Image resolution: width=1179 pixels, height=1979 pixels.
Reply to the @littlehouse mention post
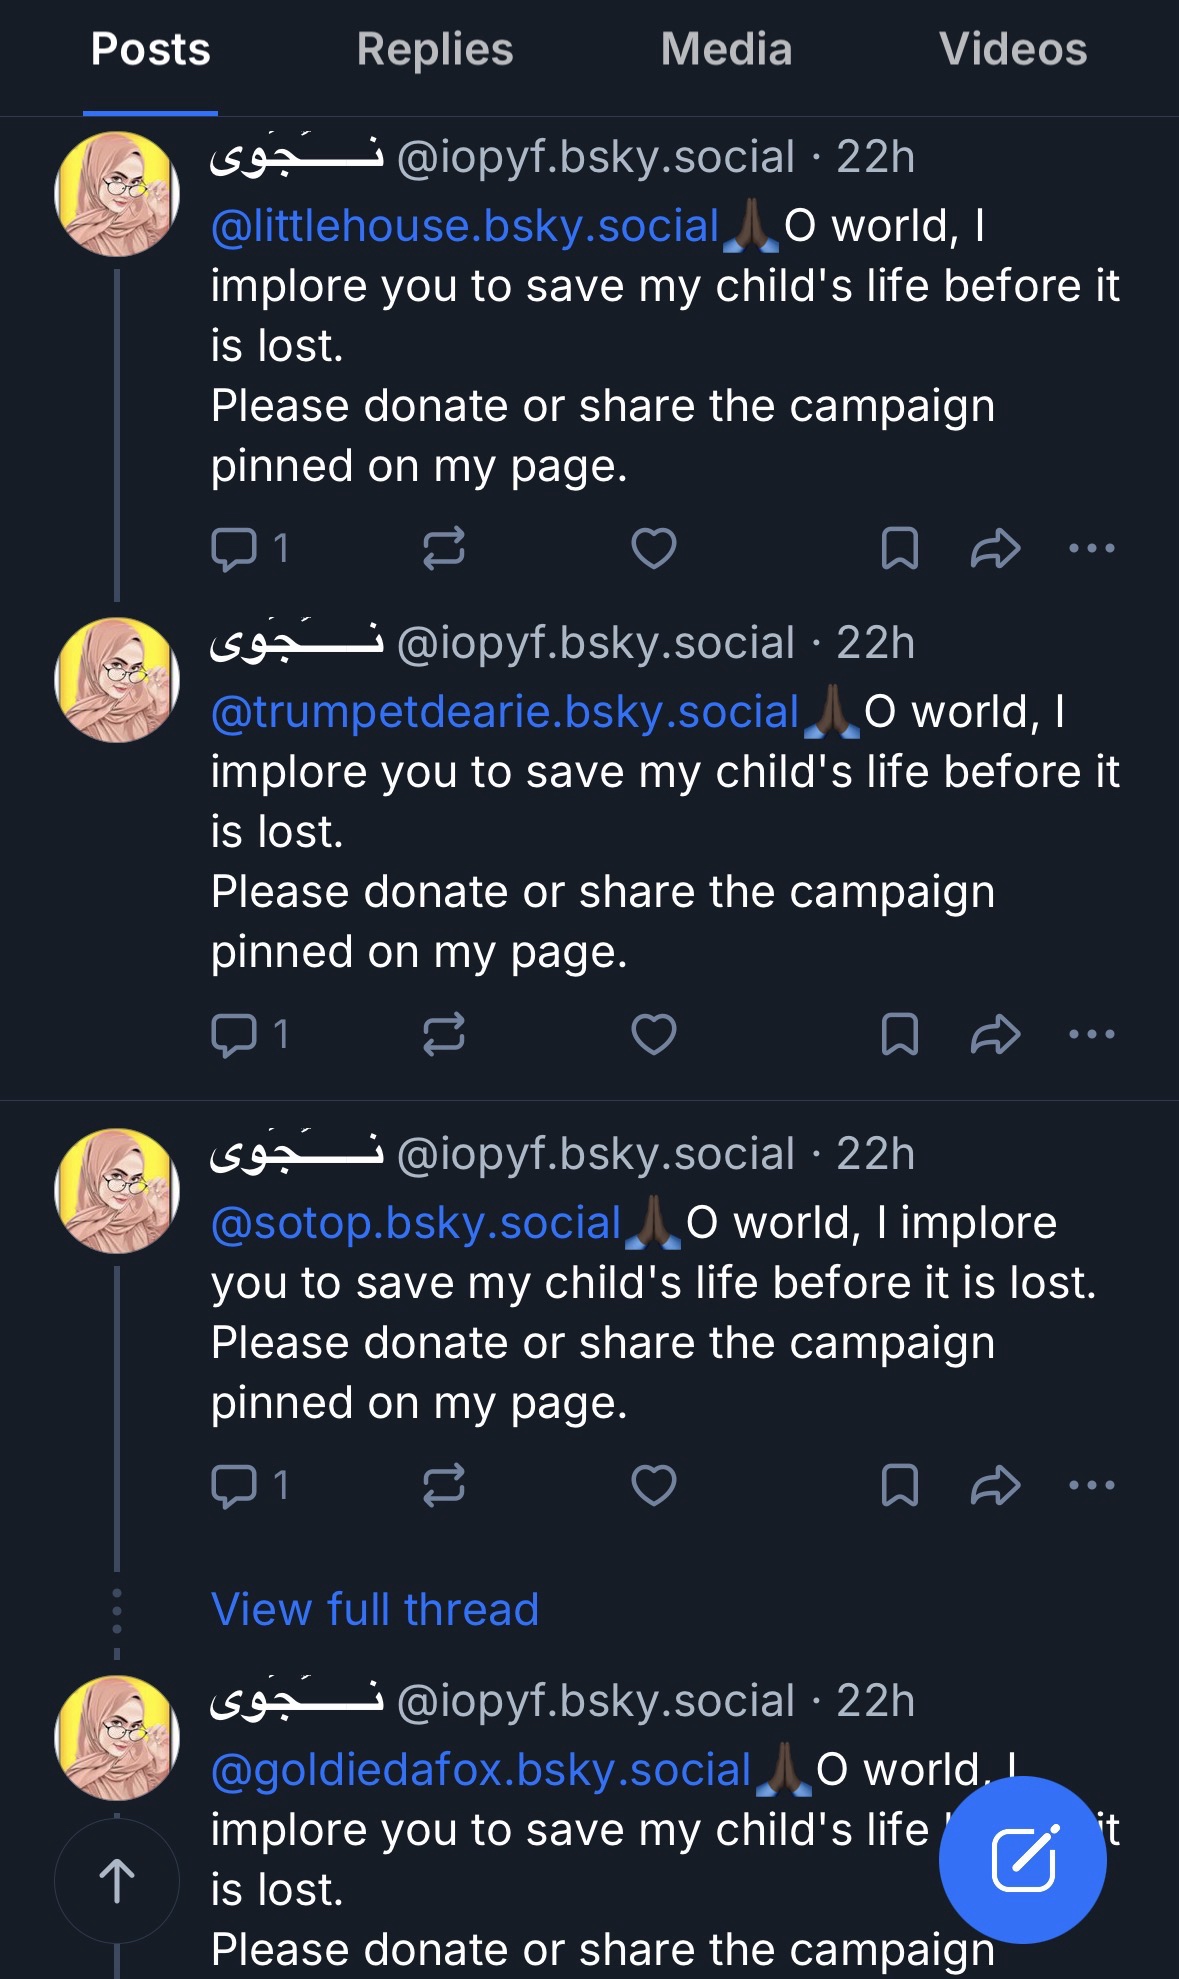click(x=235, y=549)
